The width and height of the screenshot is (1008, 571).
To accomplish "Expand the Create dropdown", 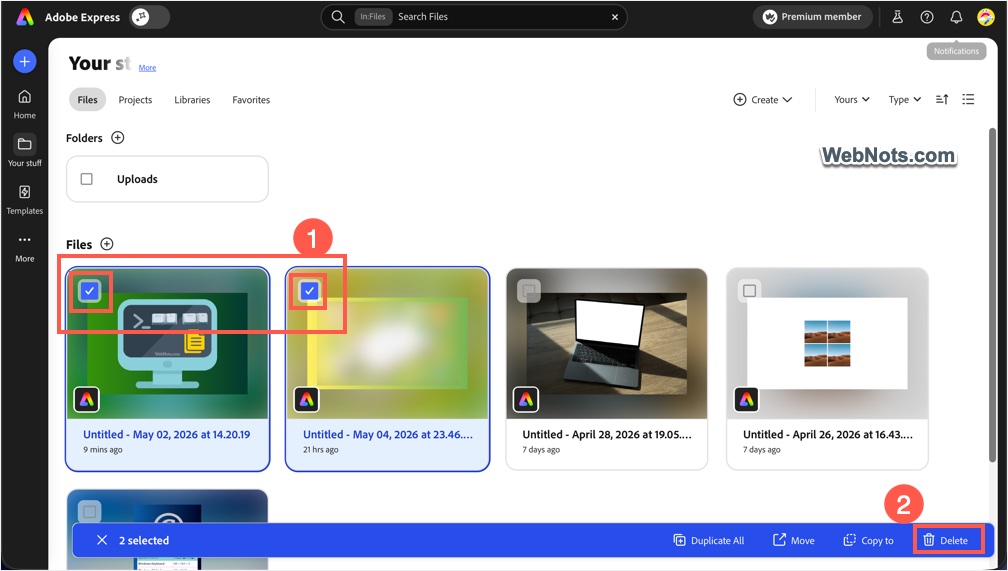I will [x=763, y=100].
